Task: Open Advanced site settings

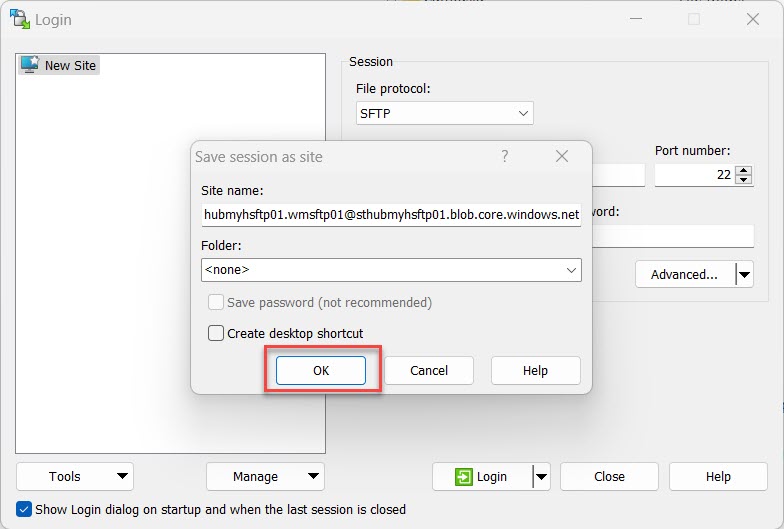Action: 684,274
